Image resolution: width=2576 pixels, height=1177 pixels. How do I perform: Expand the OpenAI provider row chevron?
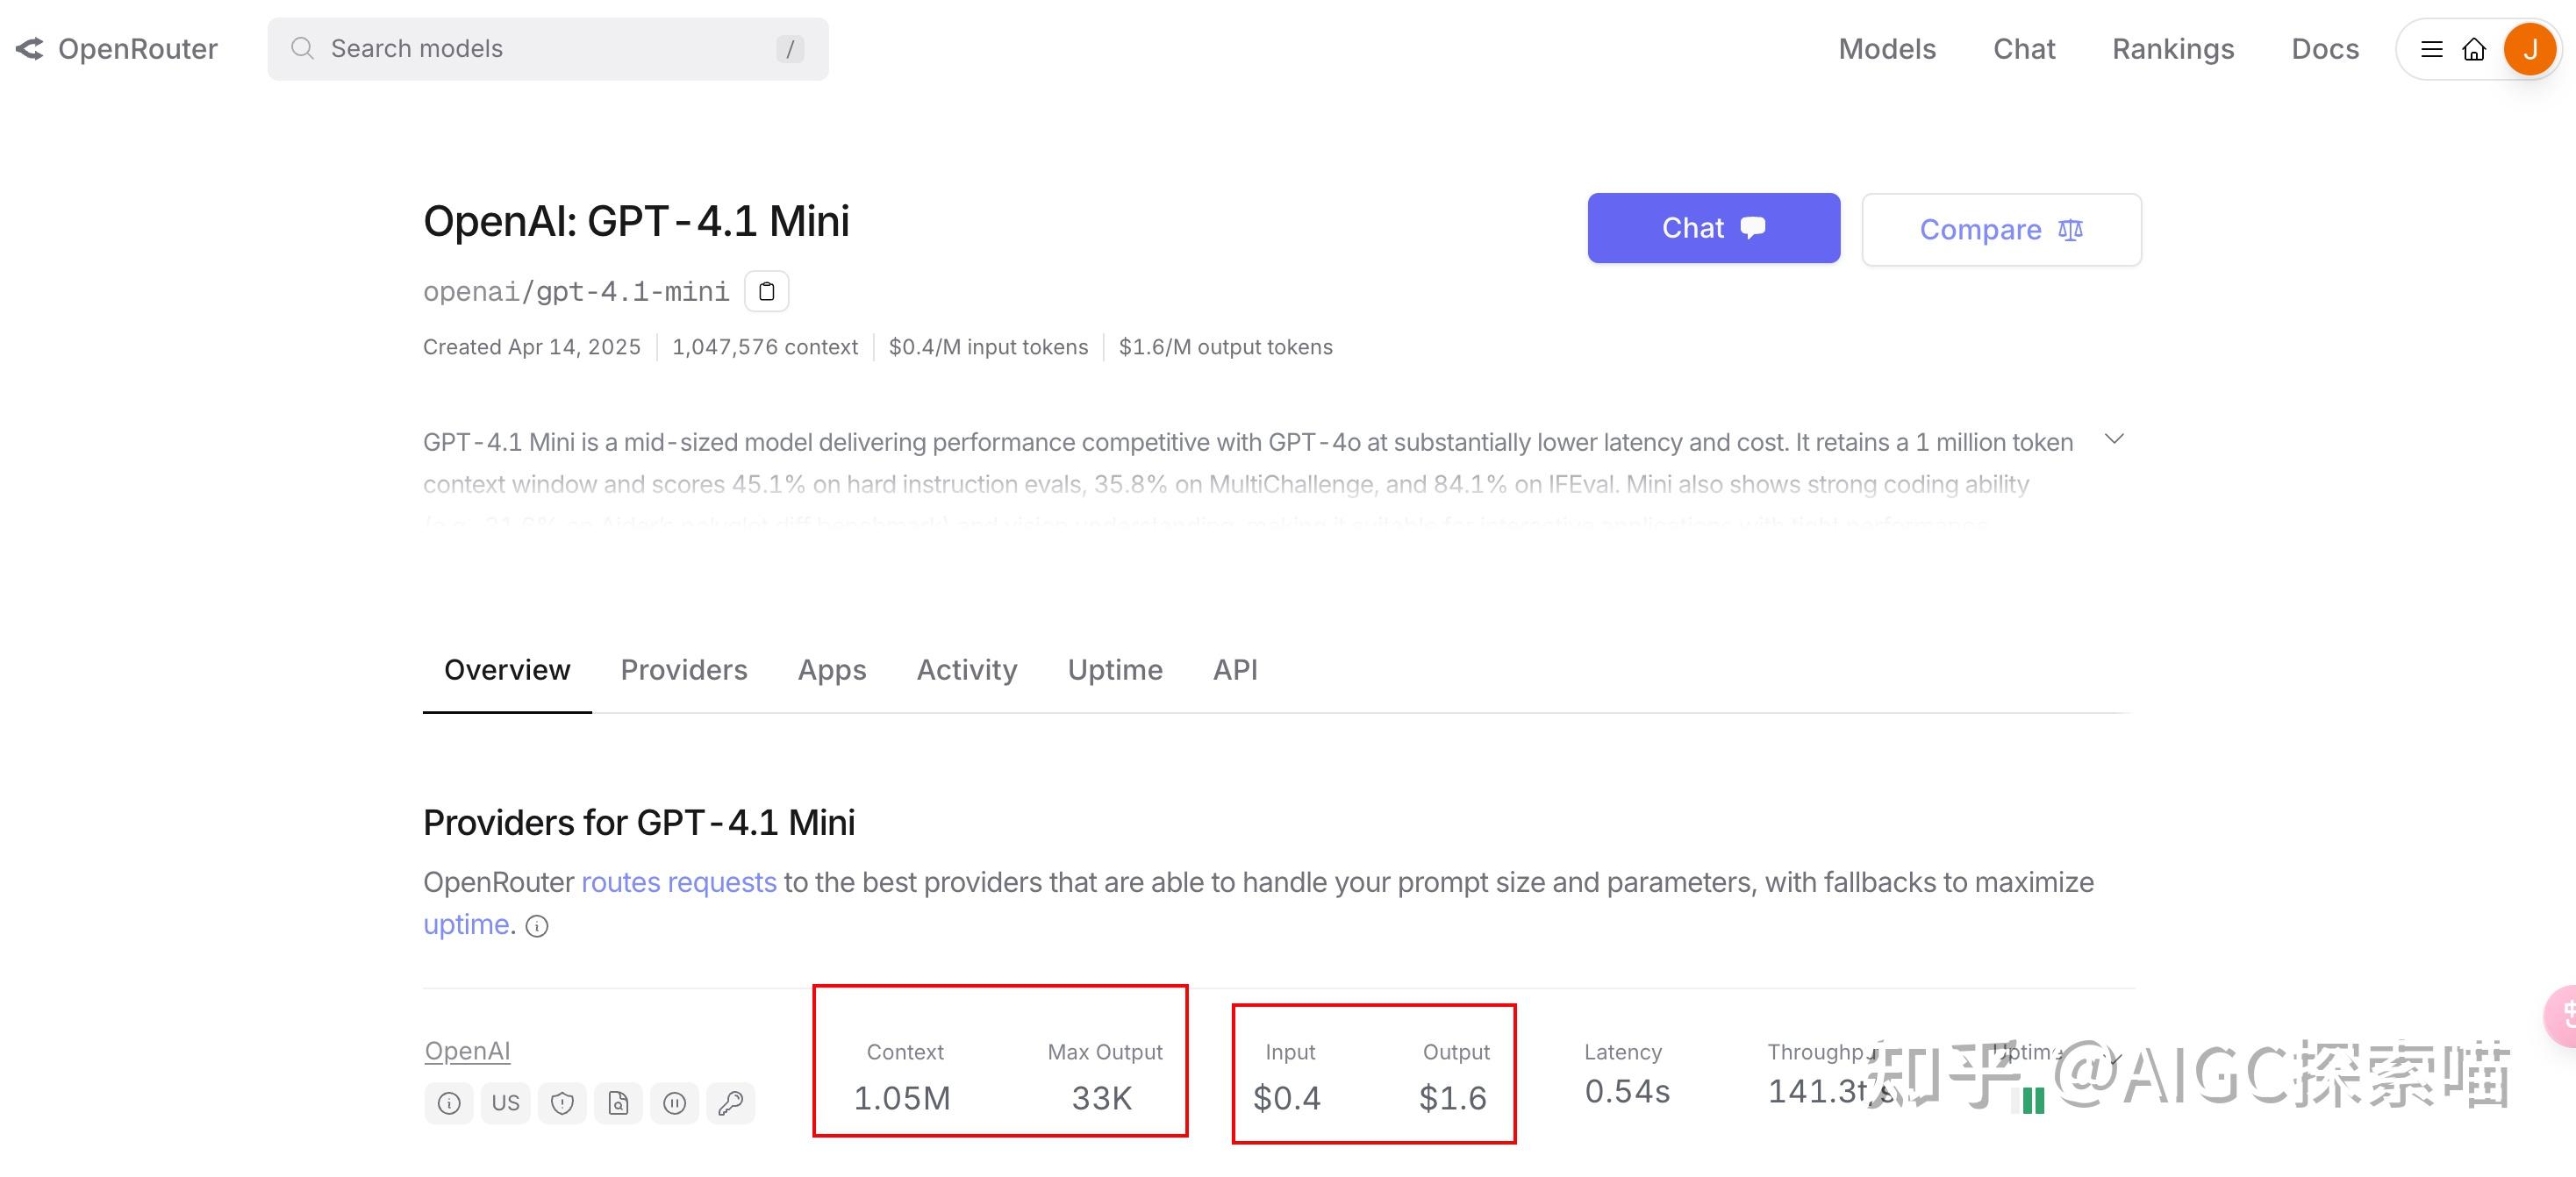click(x=2113, y=1056)
